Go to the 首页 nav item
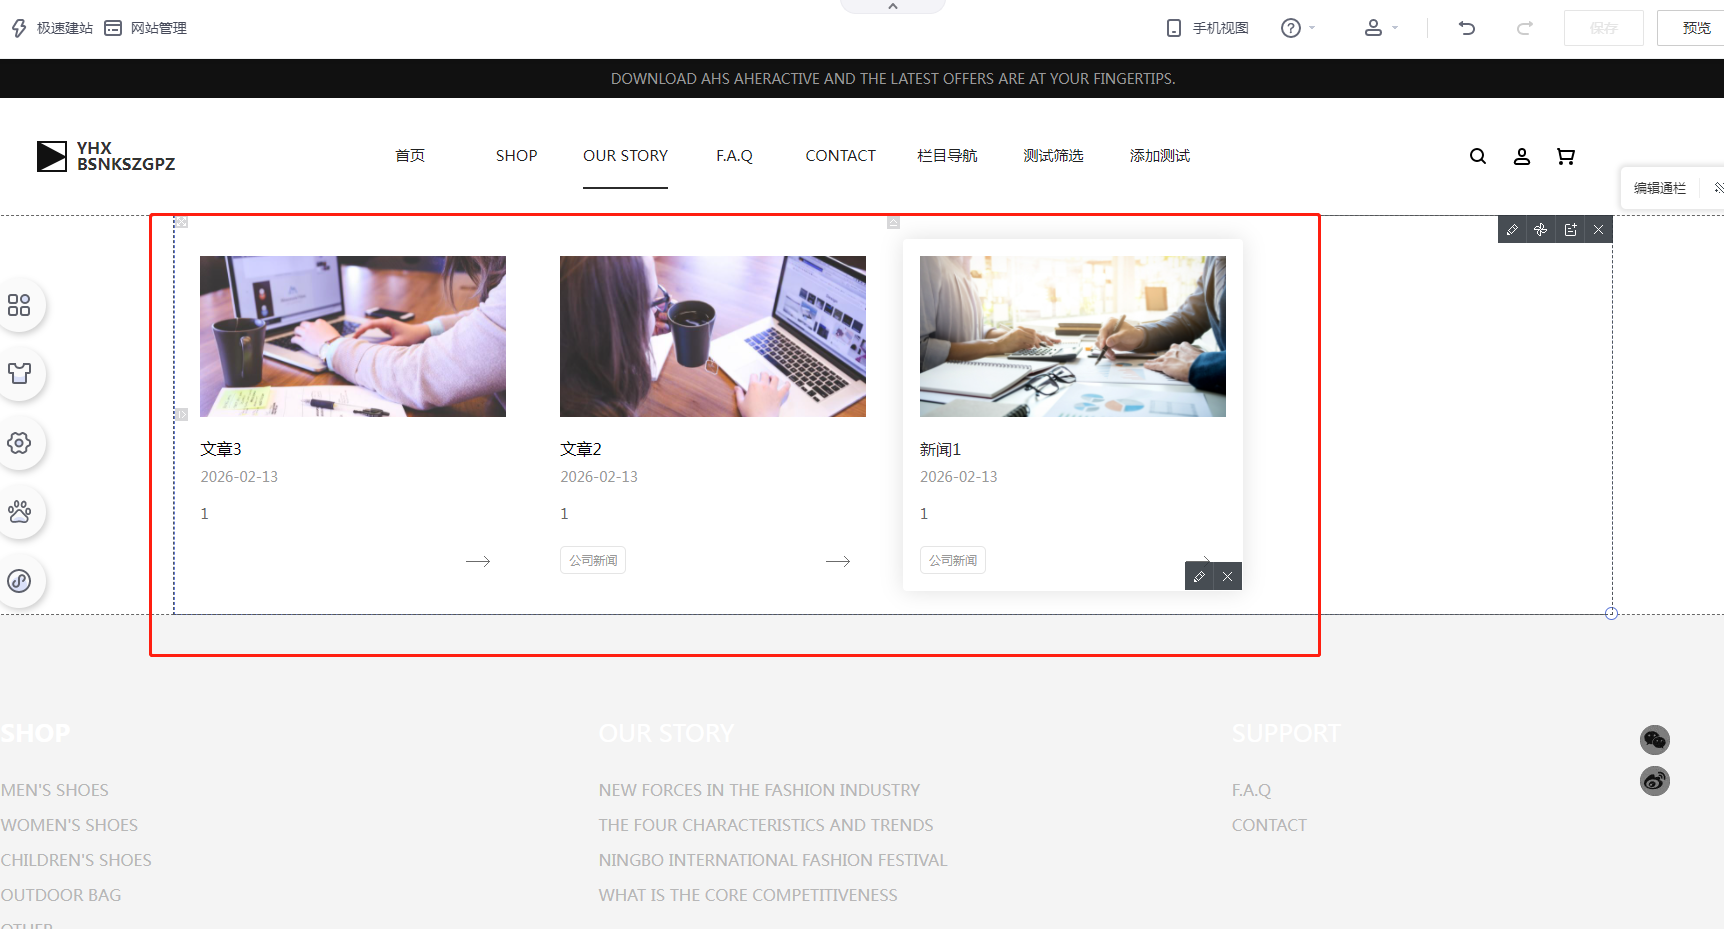The height and width of the screenshot is (929, 1724). pyautogui.click(x=410, y=156)
